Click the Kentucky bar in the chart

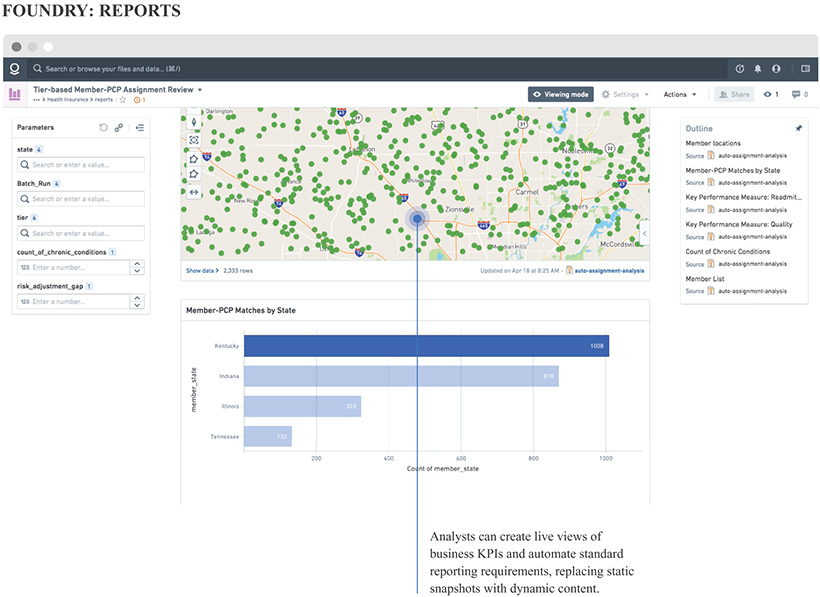(426, 346)
